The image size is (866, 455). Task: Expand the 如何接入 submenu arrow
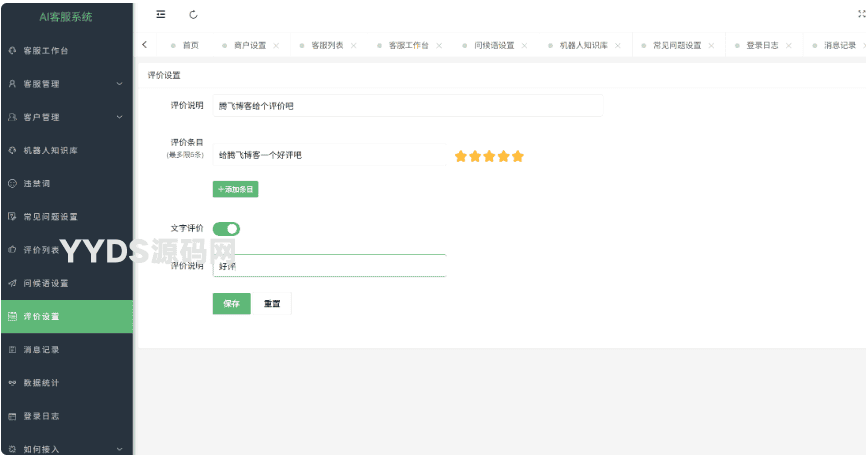[x=119, y=449]
